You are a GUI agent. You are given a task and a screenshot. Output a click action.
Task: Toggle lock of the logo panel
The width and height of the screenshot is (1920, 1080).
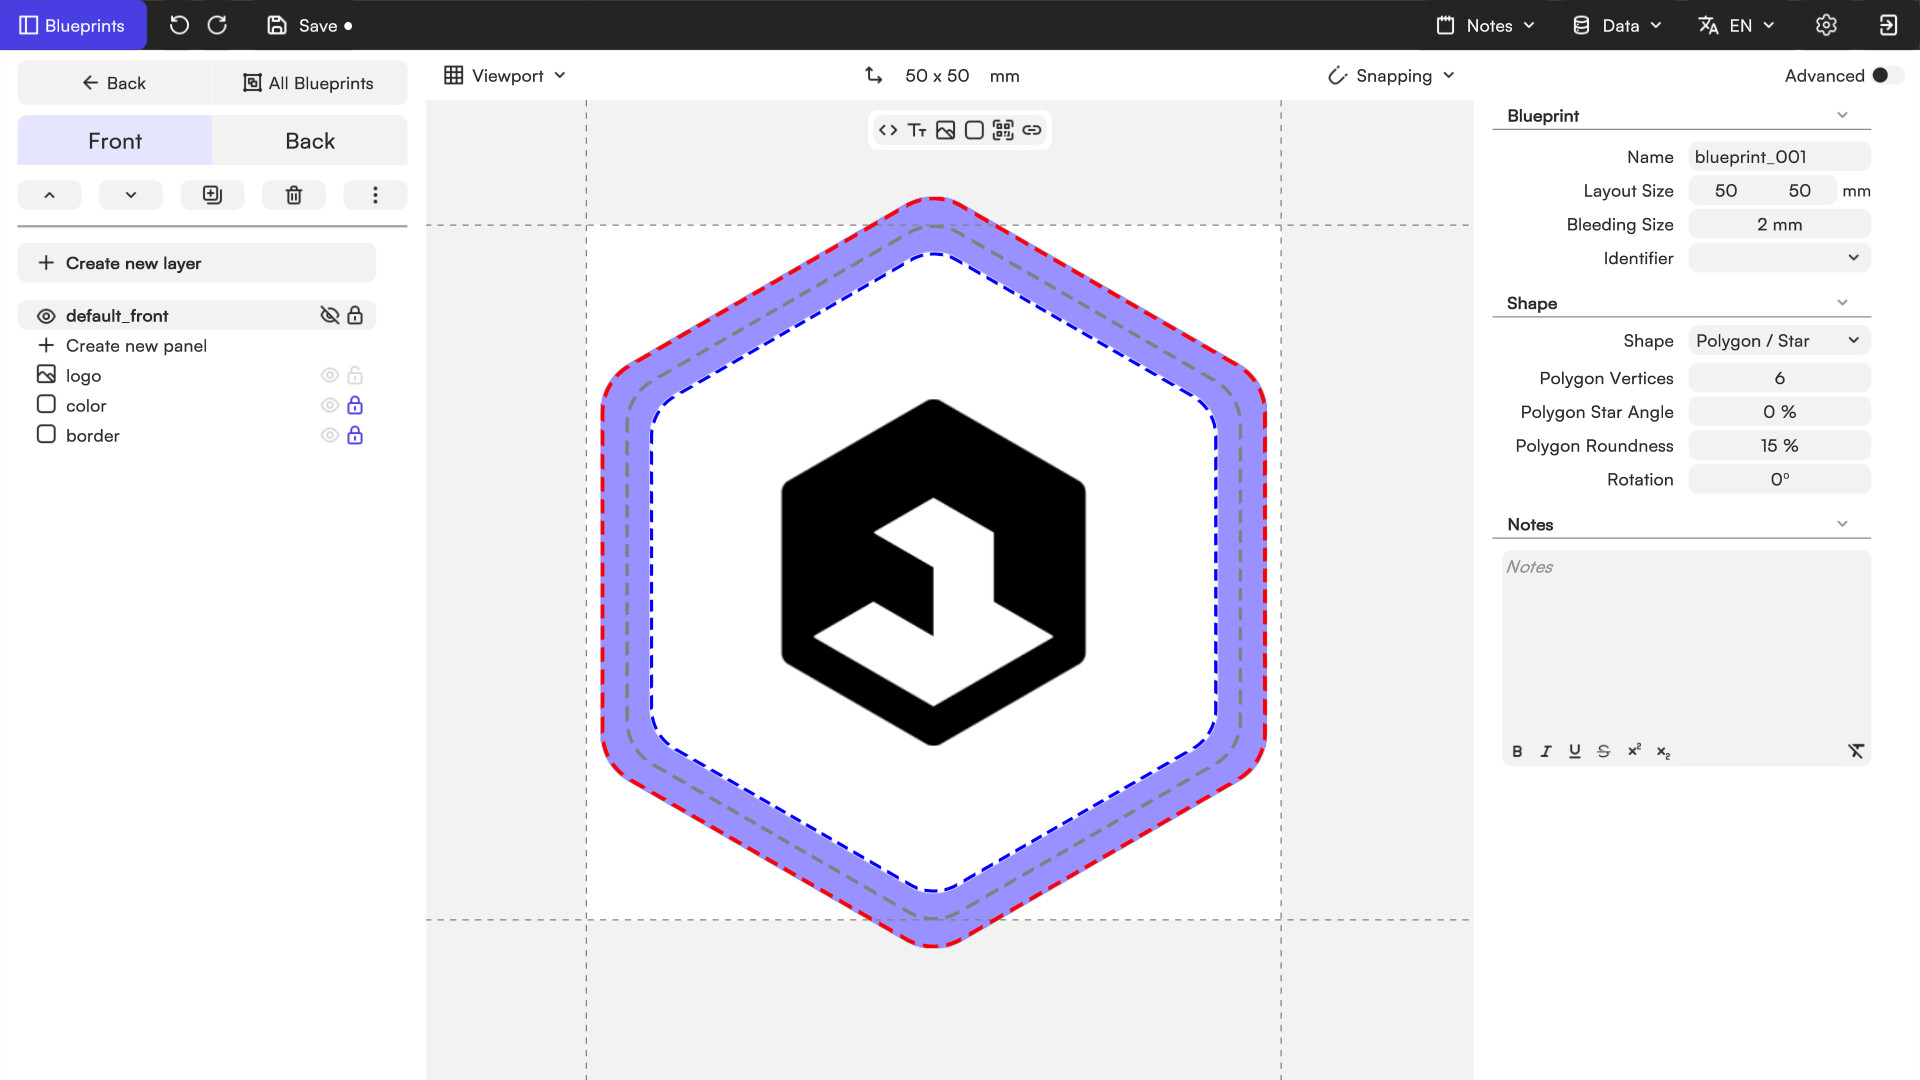(x=355, y=376)
